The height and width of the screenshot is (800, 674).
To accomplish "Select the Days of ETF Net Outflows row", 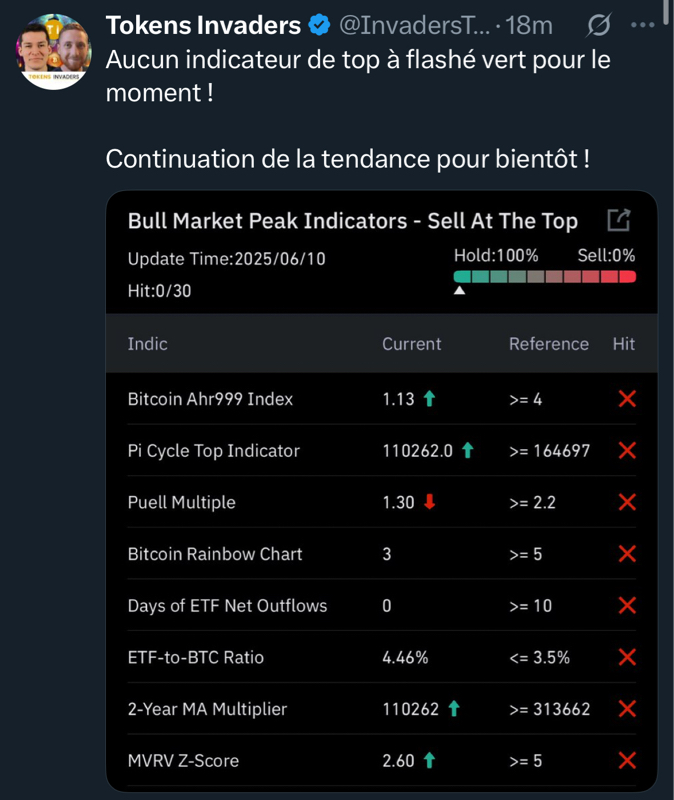I will [x=227, y=606].
